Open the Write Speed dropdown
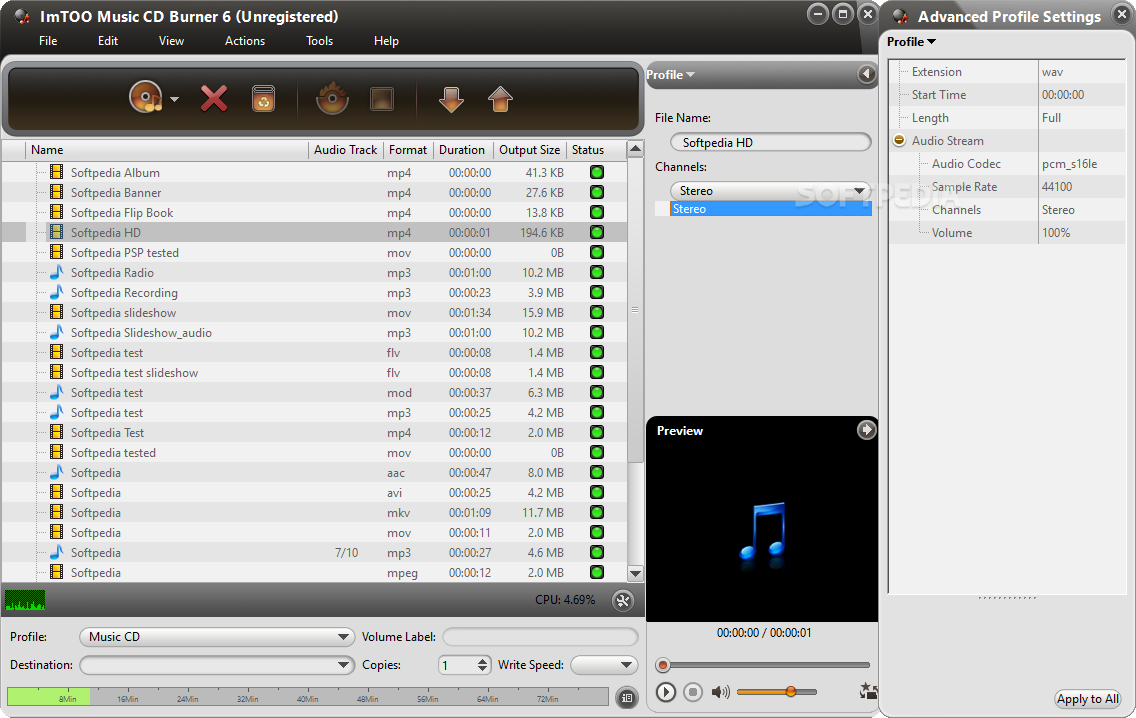Screen dimensions: 1136x718 tap(604, 665)
